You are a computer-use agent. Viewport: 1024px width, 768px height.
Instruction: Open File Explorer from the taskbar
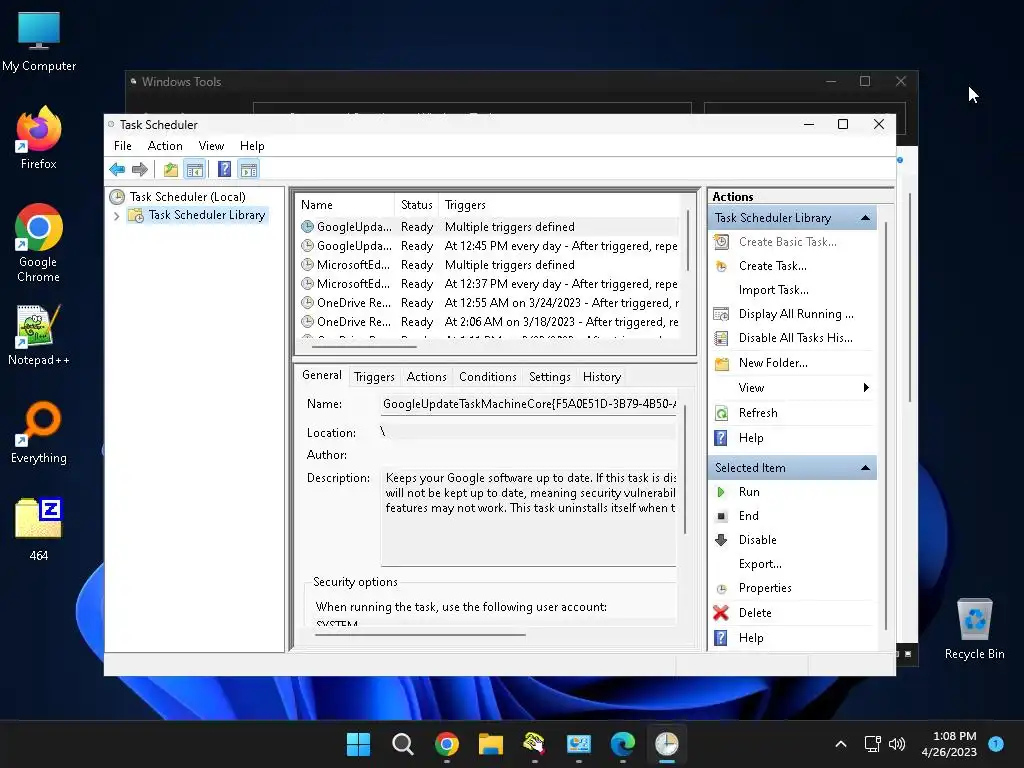[490, 744]
